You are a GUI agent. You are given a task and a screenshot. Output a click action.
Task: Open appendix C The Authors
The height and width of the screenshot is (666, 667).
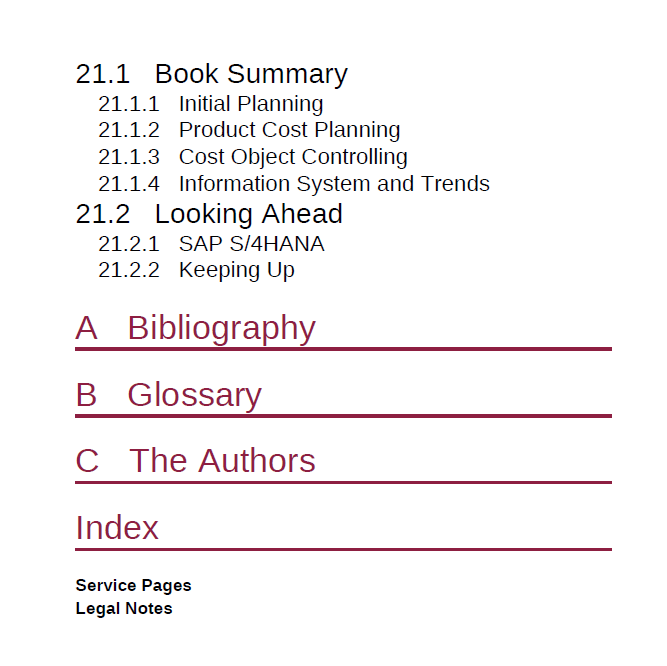pyautogui.click(x=195, y=461)
